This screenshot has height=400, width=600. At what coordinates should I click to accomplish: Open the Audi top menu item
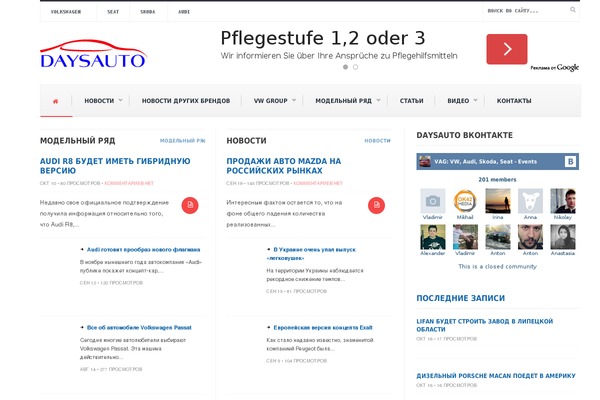(184, 12)
